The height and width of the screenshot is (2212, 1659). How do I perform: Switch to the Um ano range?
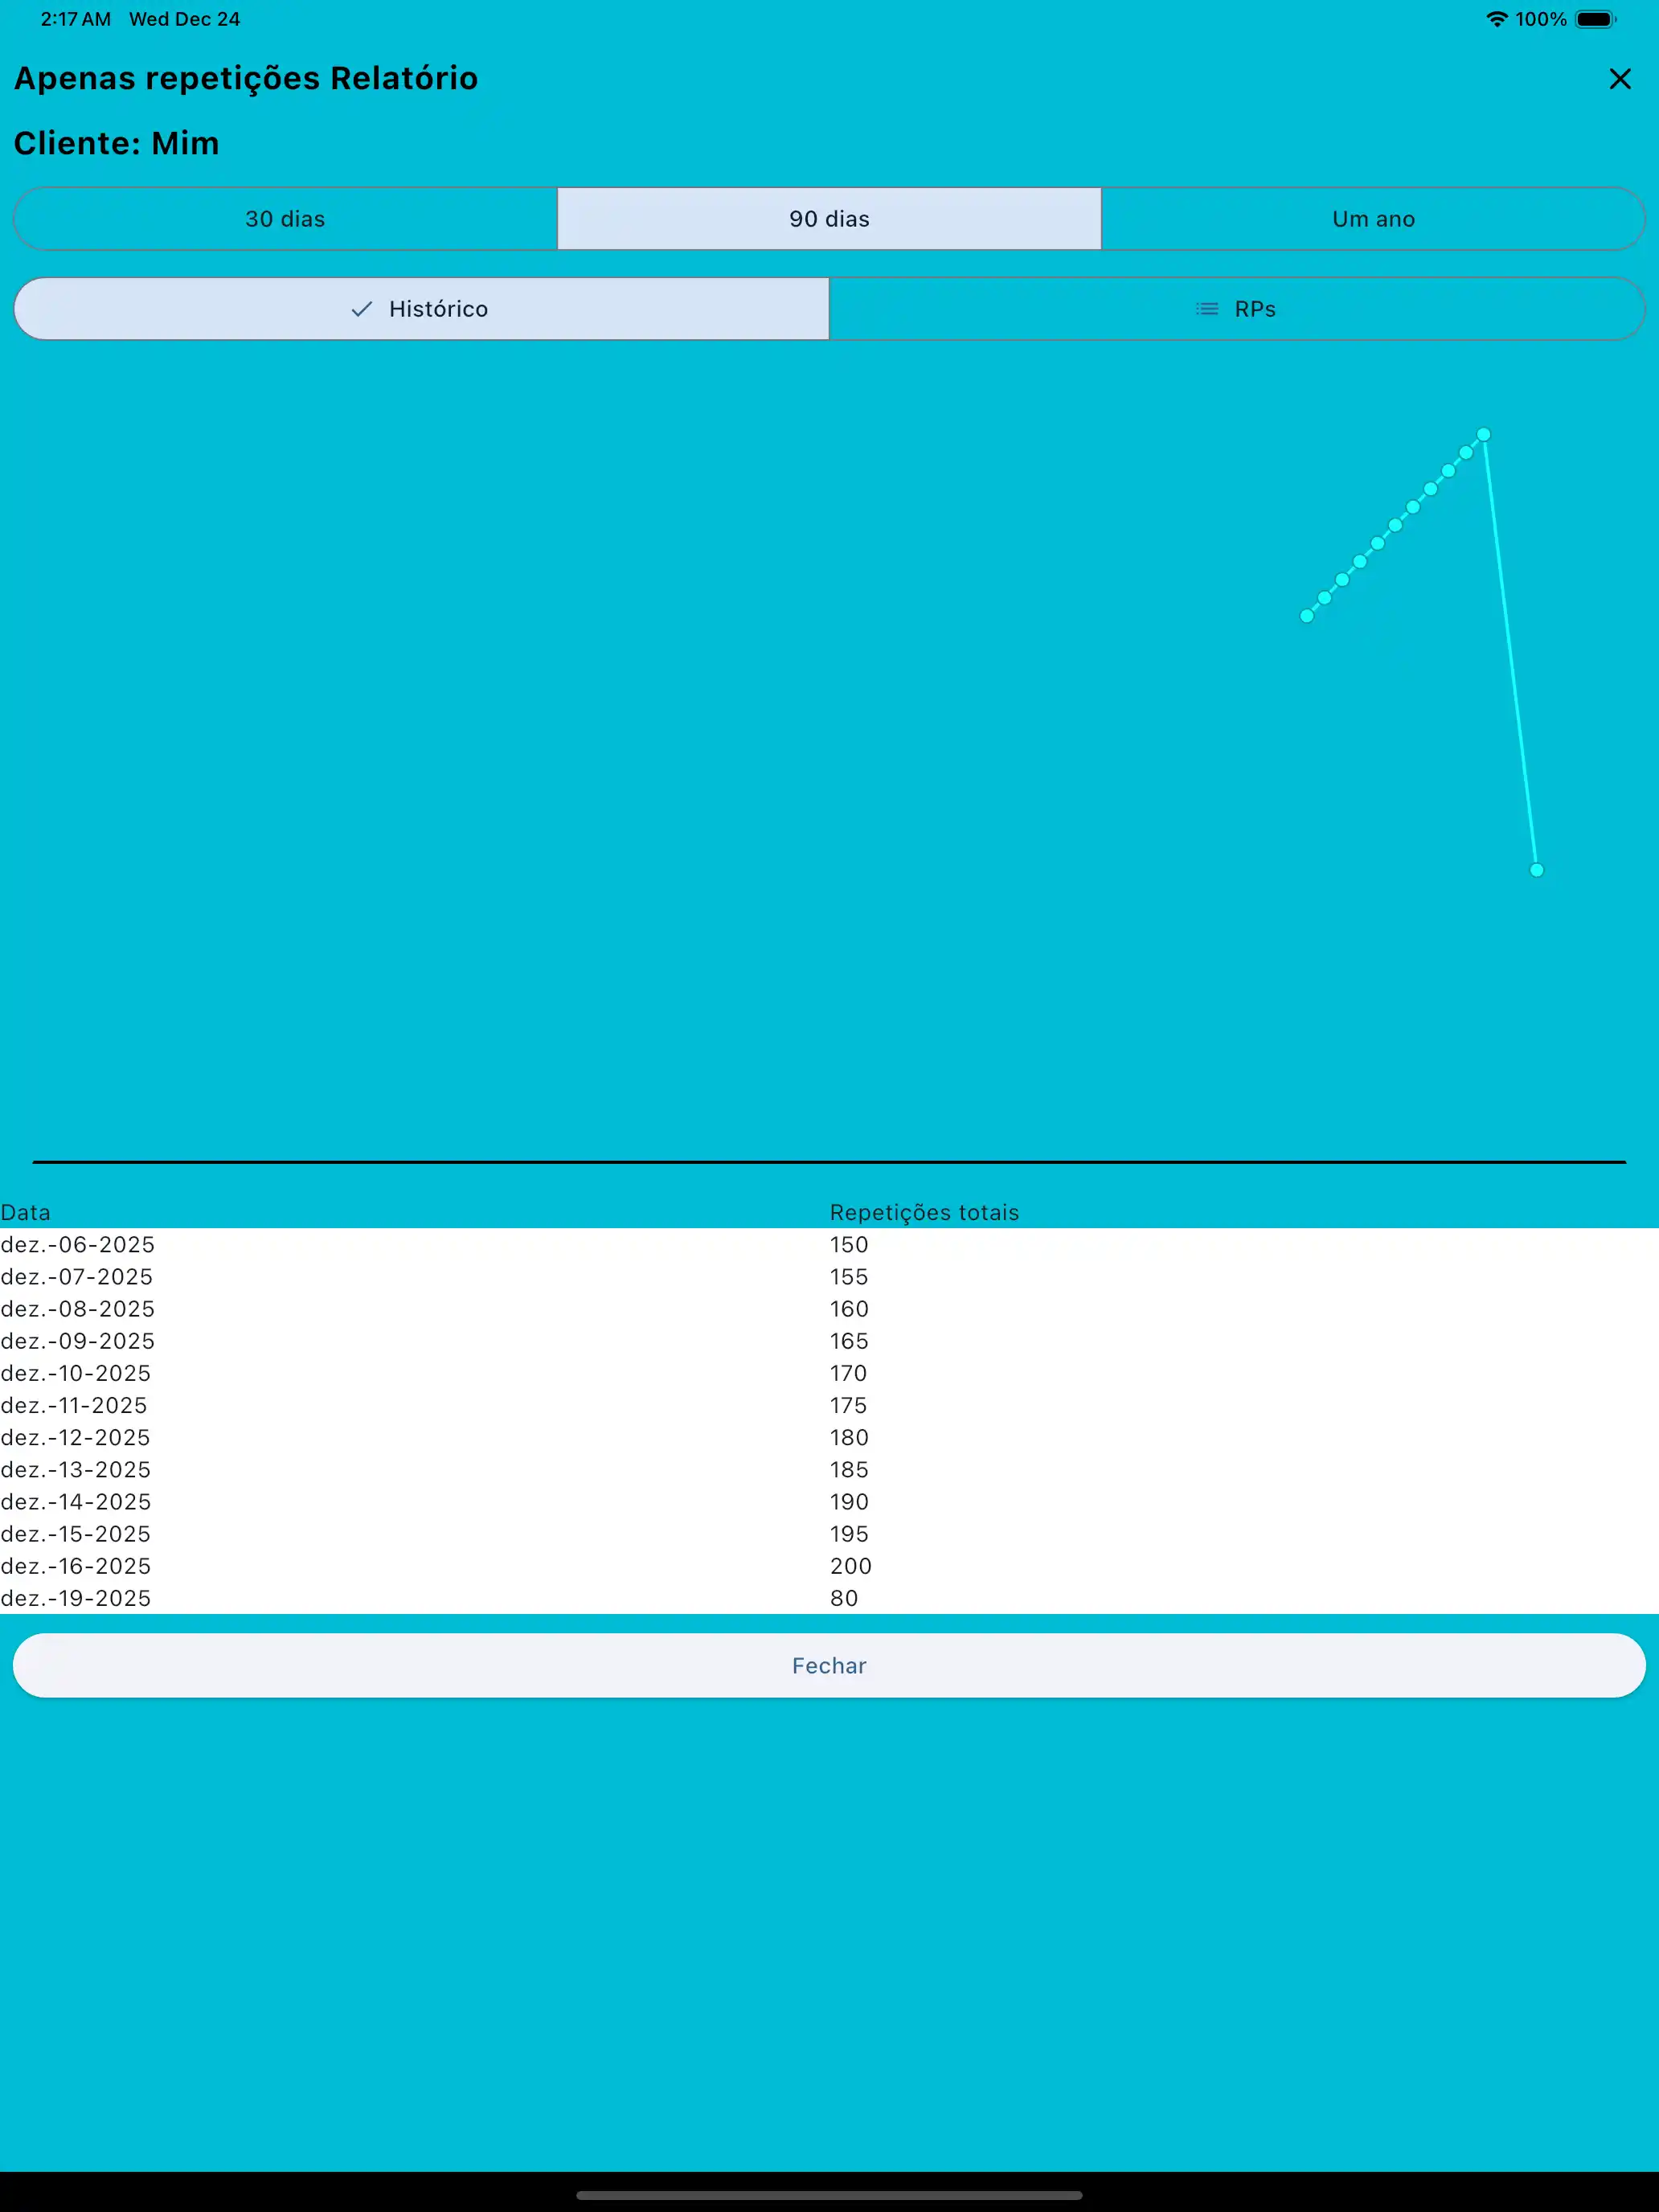pos(1373,219)
